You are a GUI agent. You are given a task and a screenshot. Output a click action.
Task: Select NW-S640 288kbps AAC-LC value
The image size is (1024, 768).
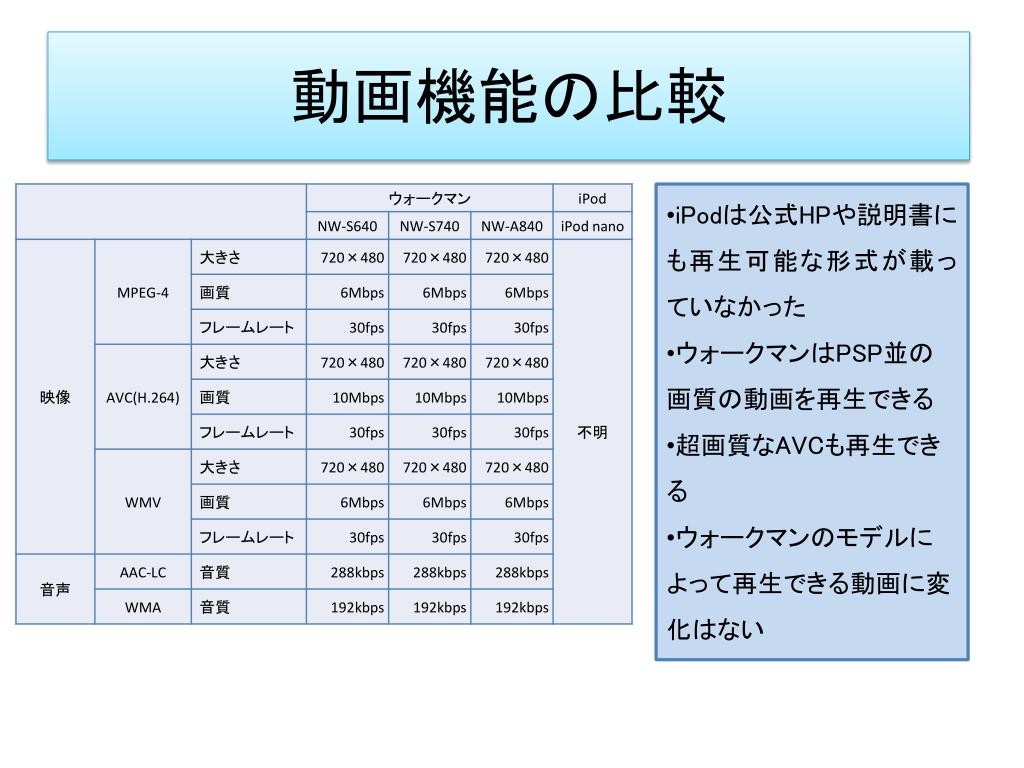point(347,572)
